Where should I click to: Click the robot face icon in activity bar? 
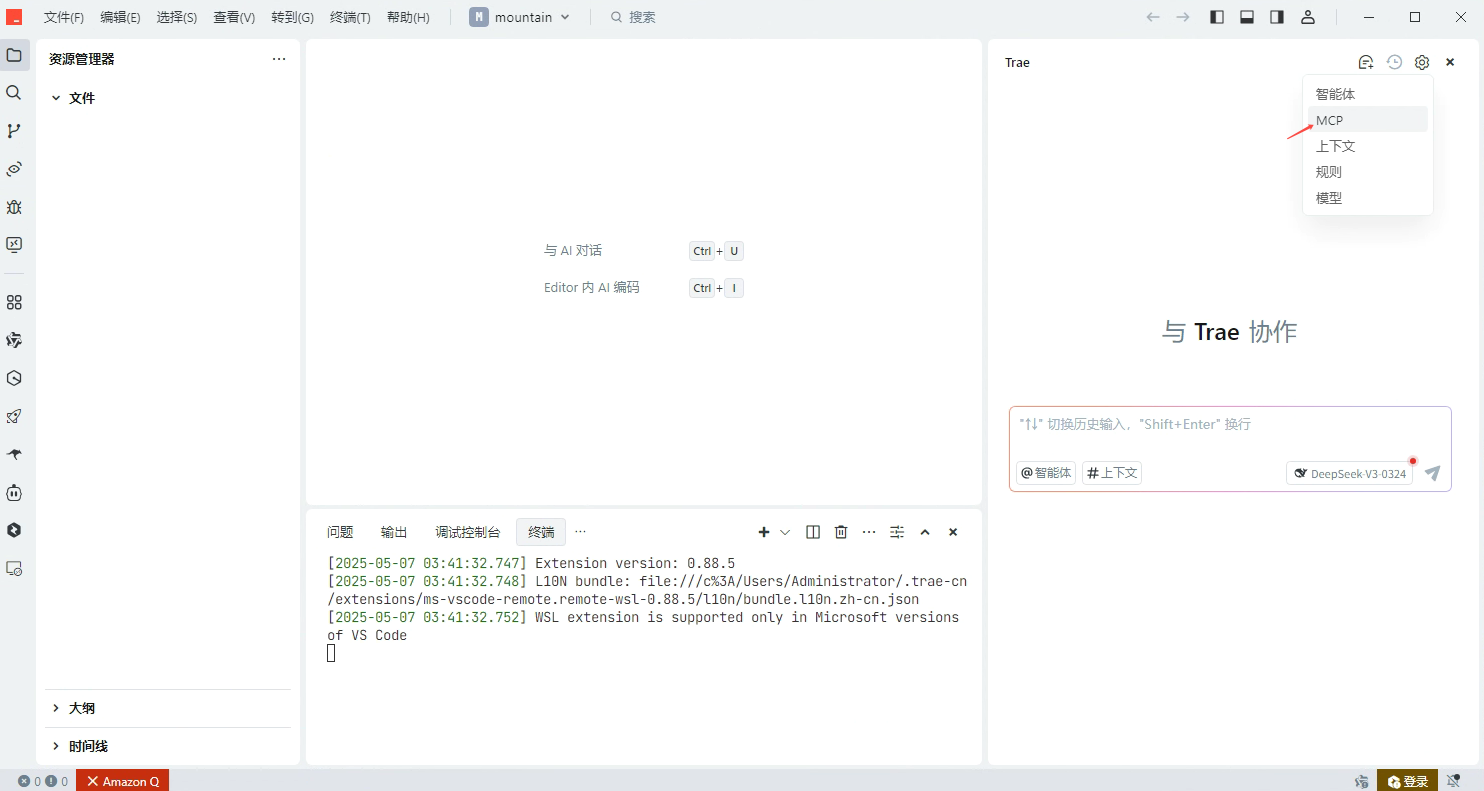click(x=14, y=492)
